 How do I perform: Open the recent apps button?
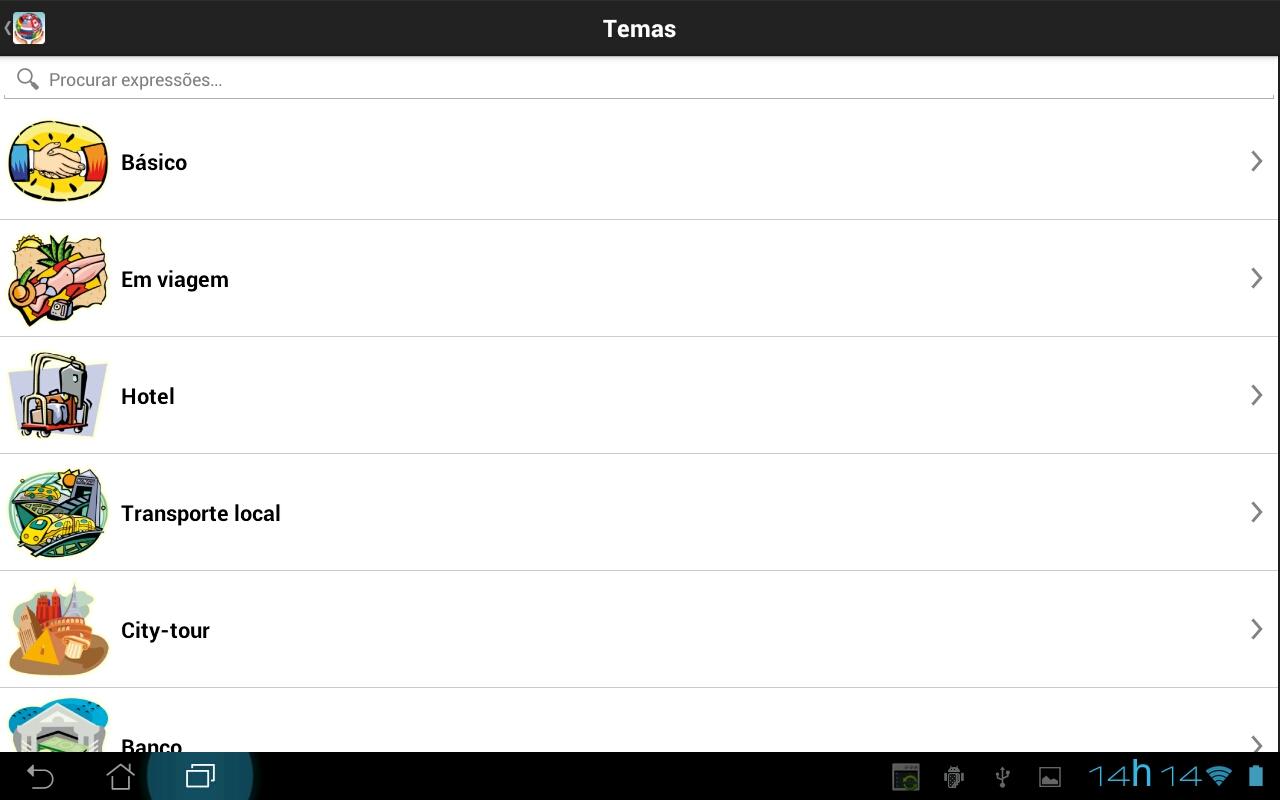(200, 776)
